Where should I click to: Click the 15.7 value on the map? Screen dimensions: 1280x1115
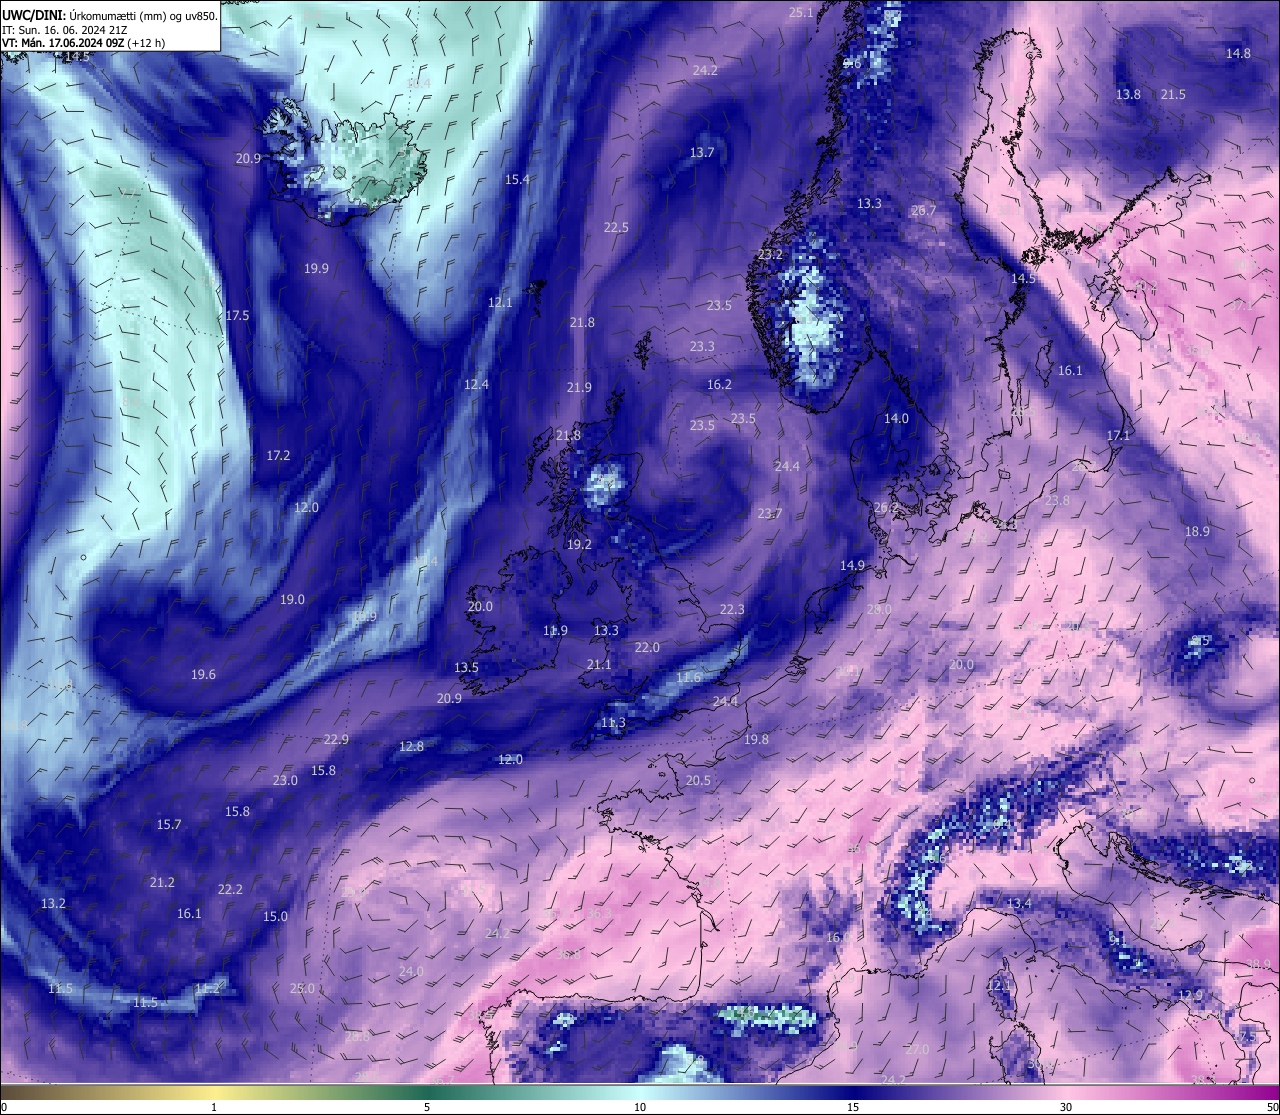pos(169,824)
